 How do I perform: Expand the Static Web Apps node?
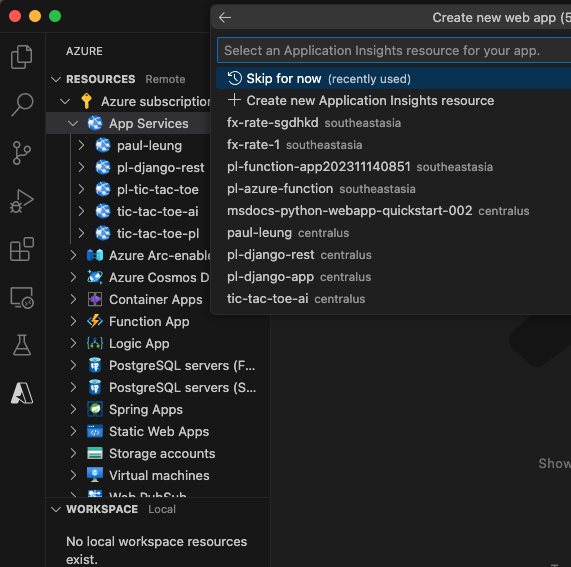point(74,431)
